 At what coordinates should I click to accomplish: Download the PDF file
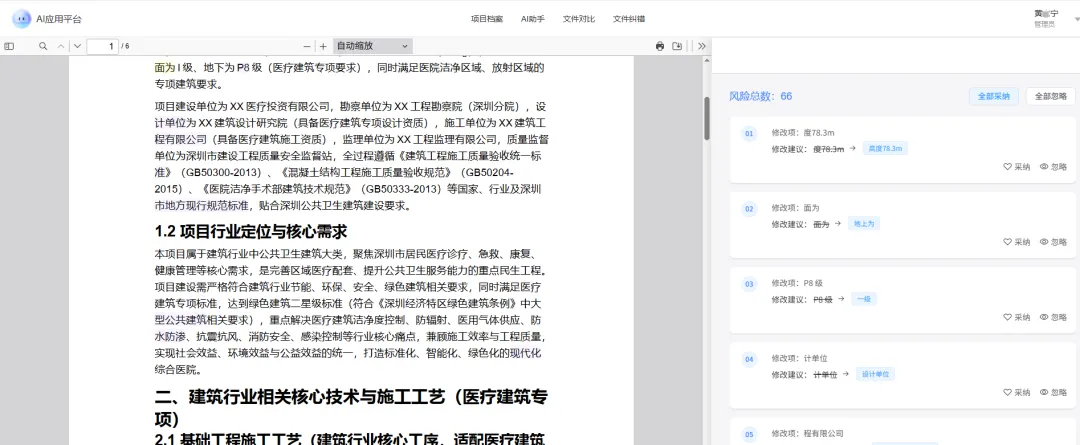[x=677, y=46]
